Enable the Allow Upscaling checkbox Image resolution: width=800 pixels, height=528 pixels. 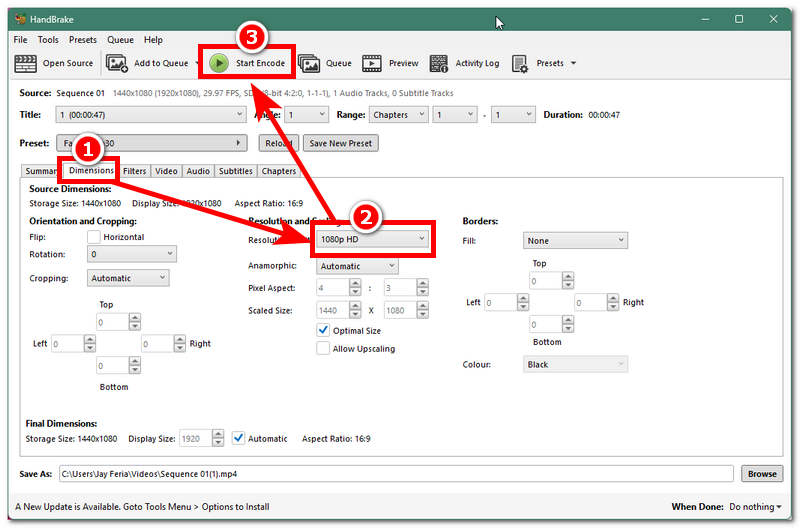(x=323, y=349)
